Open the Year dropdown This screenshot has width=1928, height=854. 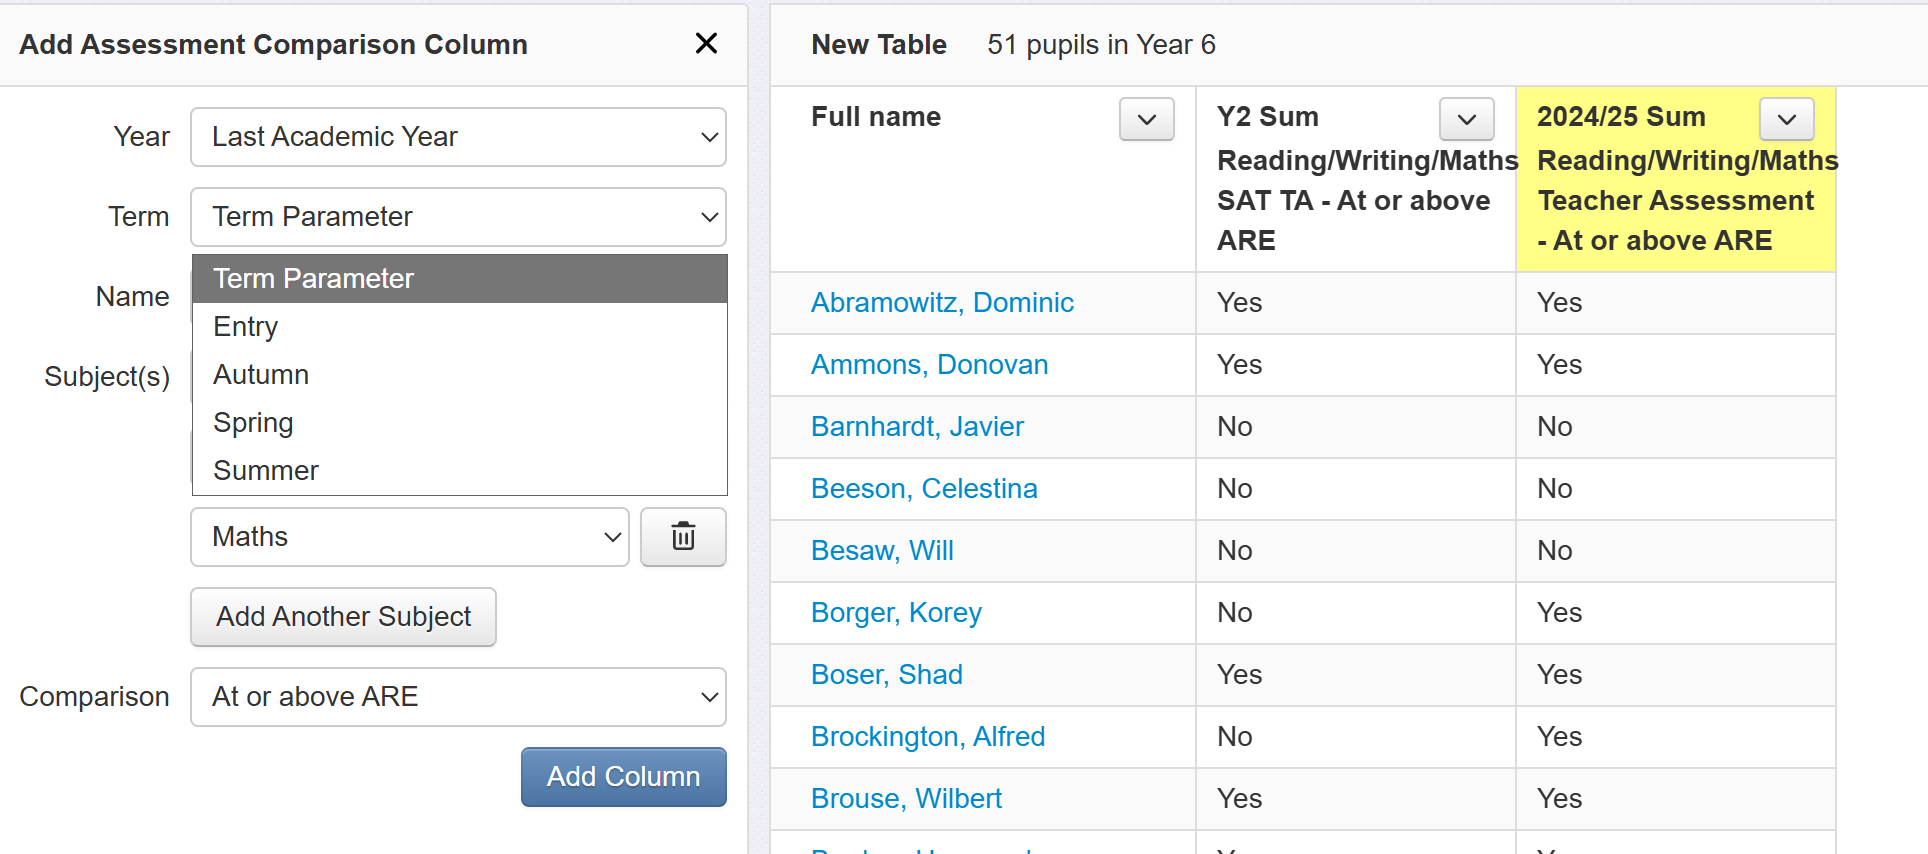[x=458, y=137]
